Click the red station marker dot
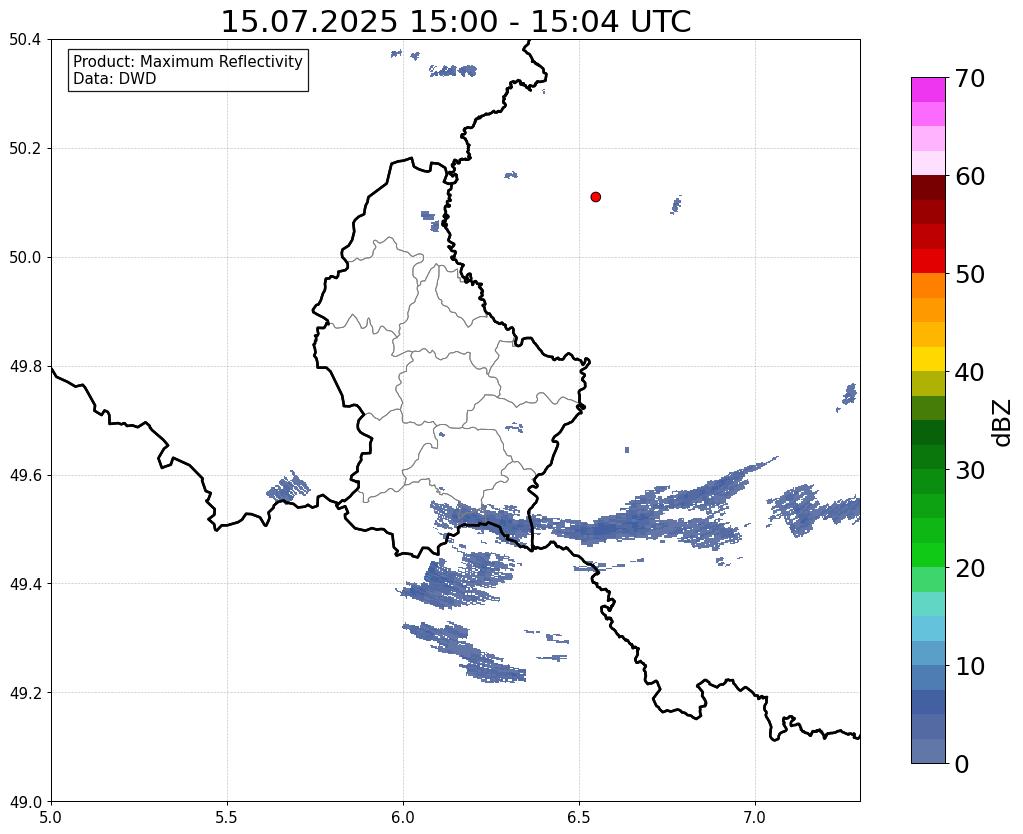The width and height of the screenshot is (1023, 834). click(595, 196)
